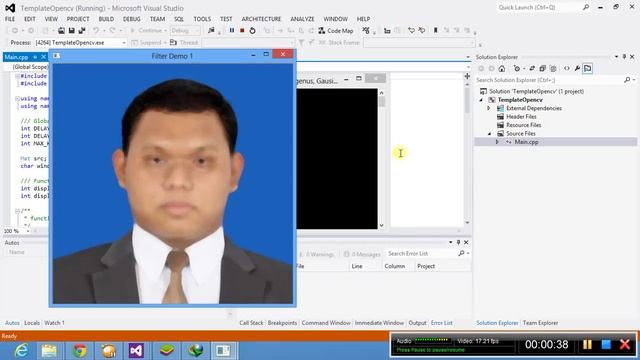Screen dimensions: 640x360
Task: Stop debugging with red square button
Action: click(x=242, y=31)
